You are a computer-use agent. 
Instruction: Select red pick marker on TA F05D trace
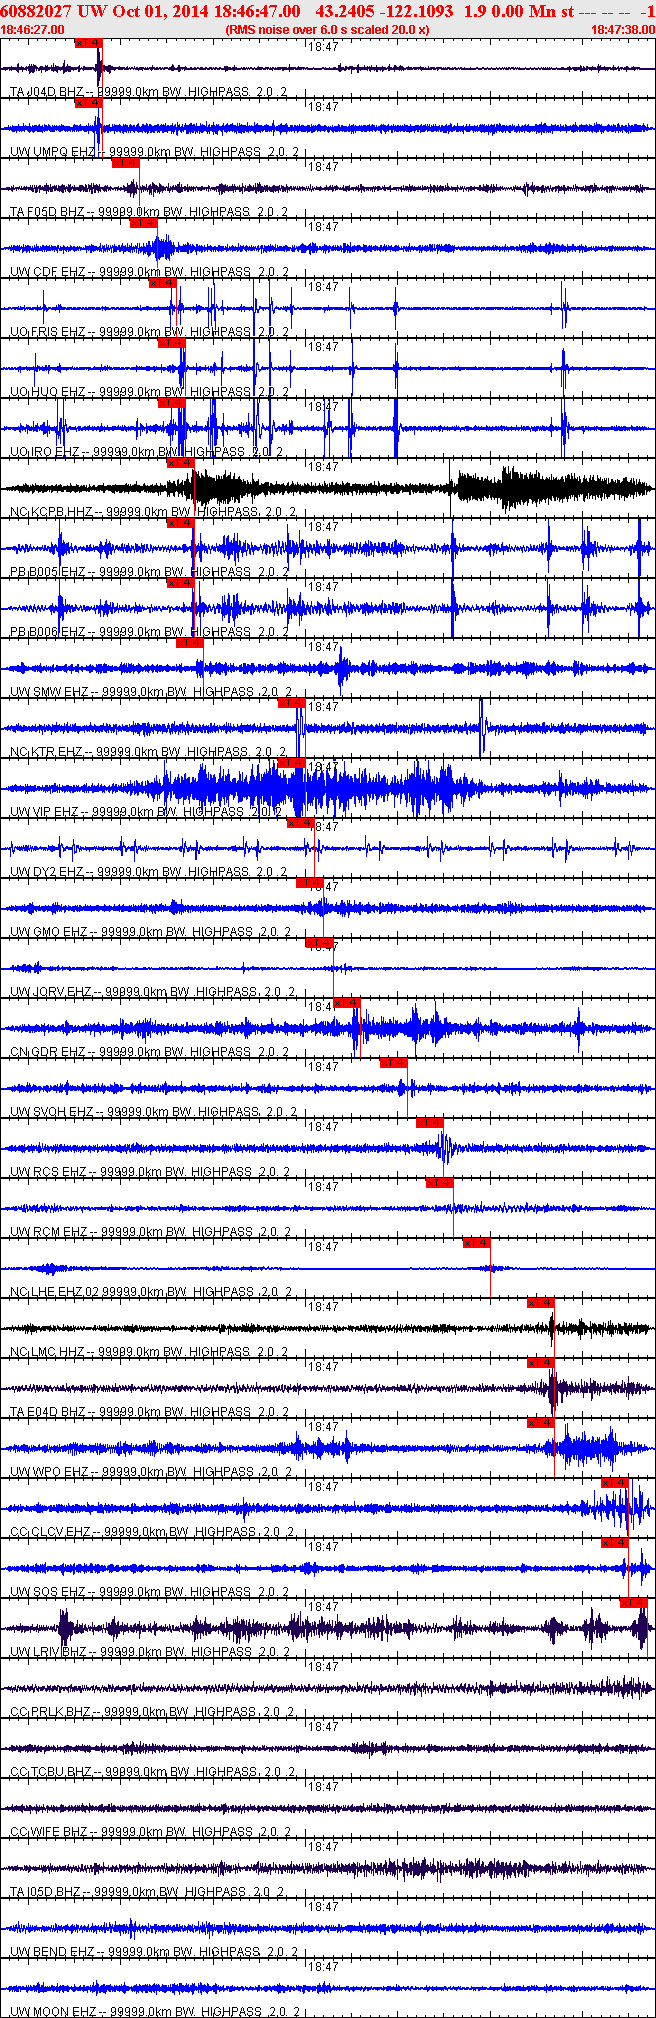coord(125,163)
